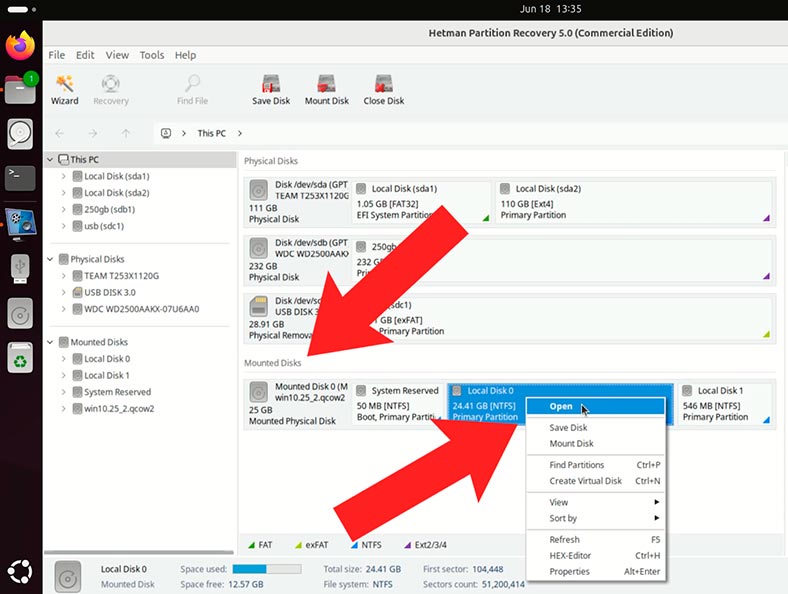Open Properties from context menu
This screenshot has width=788, height=594.
coord(596,572)
